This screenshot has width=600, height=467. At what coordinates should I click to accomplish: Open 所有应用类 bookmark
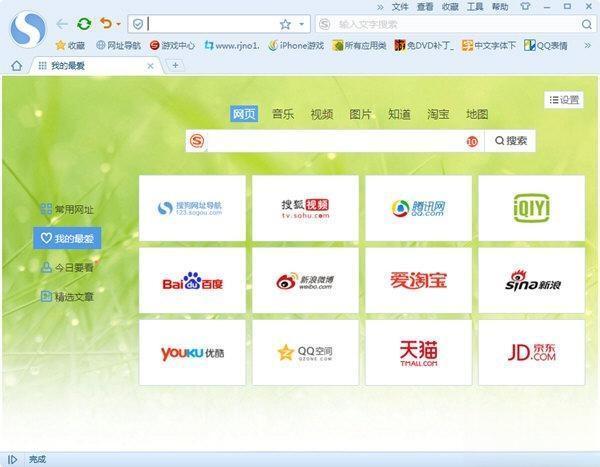[359, 46]
